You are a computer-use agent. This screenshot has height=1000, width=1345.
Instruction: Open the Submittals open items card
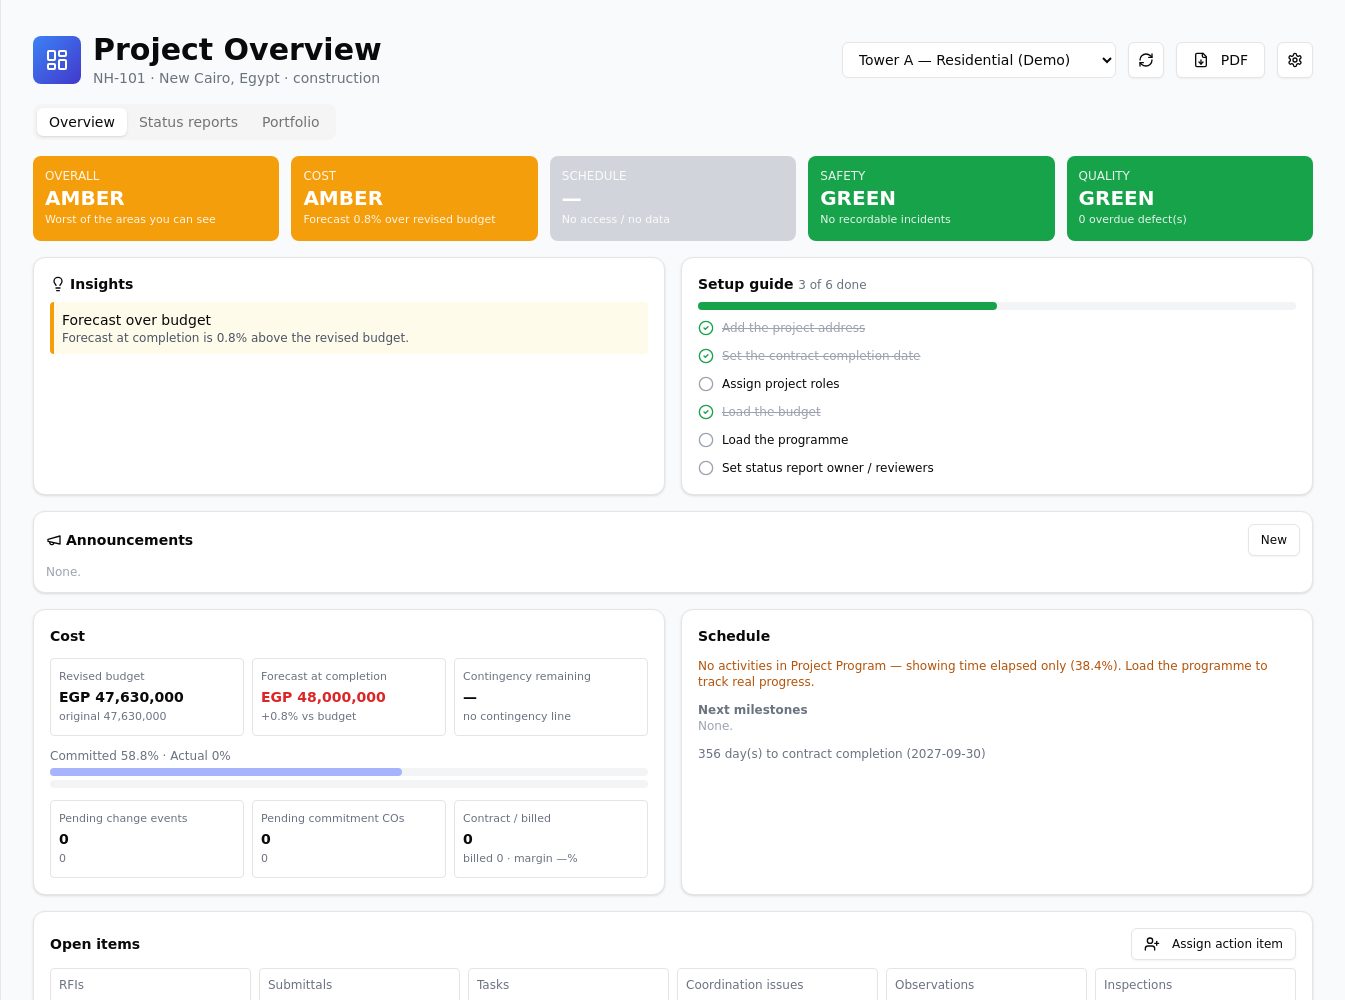click(359, 985)
